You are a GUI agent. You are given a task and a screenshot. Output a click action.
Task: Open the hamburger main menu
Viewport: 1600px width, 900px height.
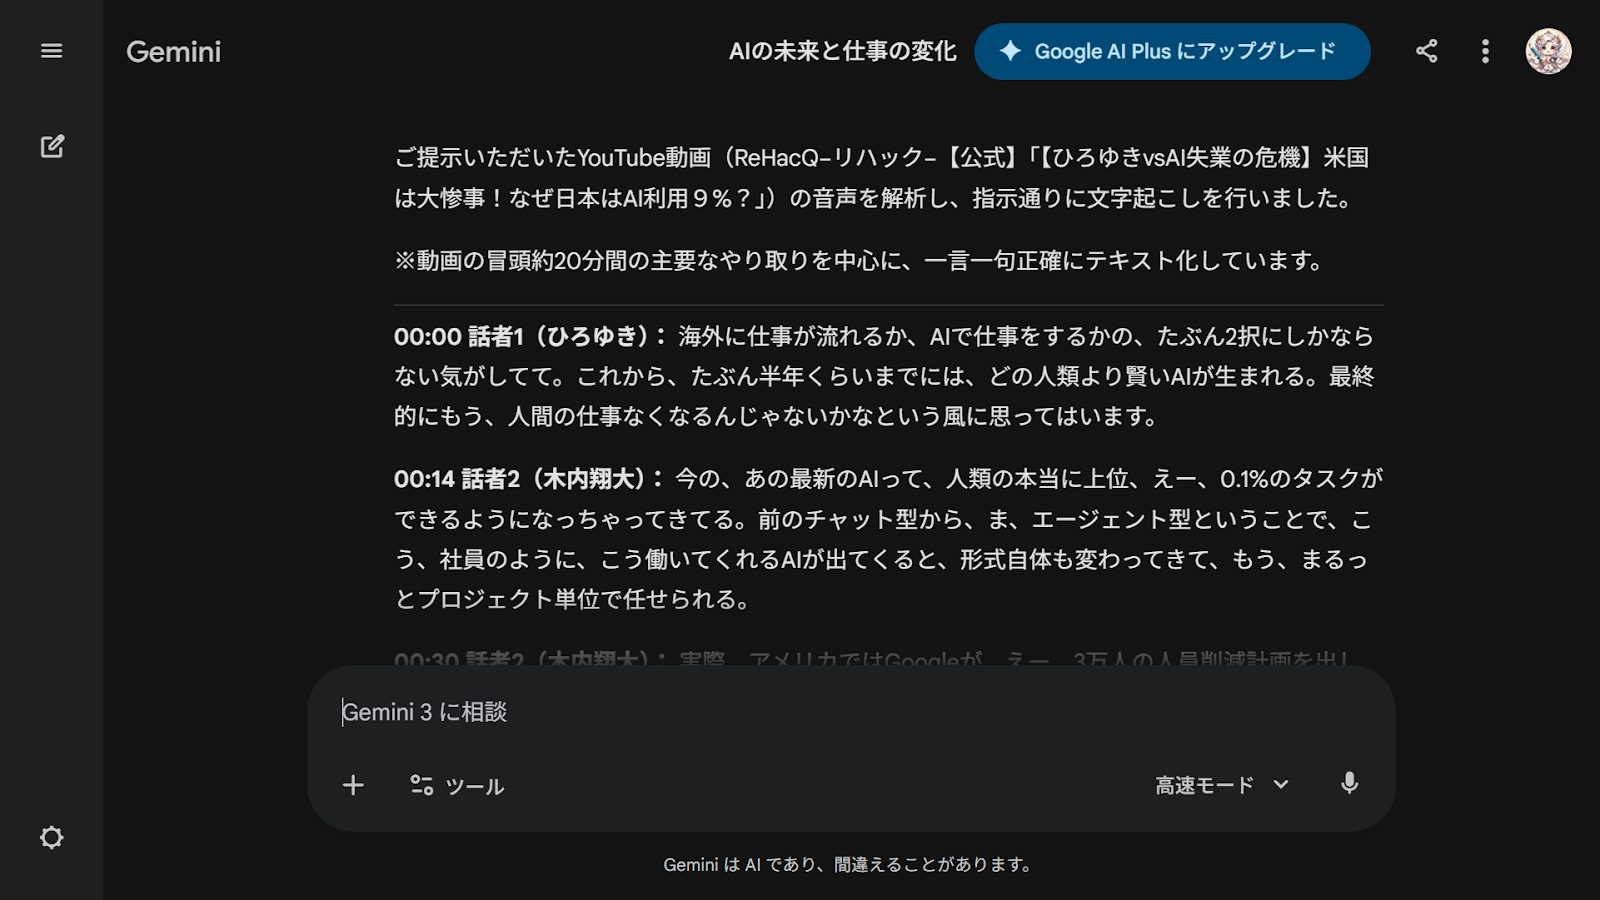[51, 51]
